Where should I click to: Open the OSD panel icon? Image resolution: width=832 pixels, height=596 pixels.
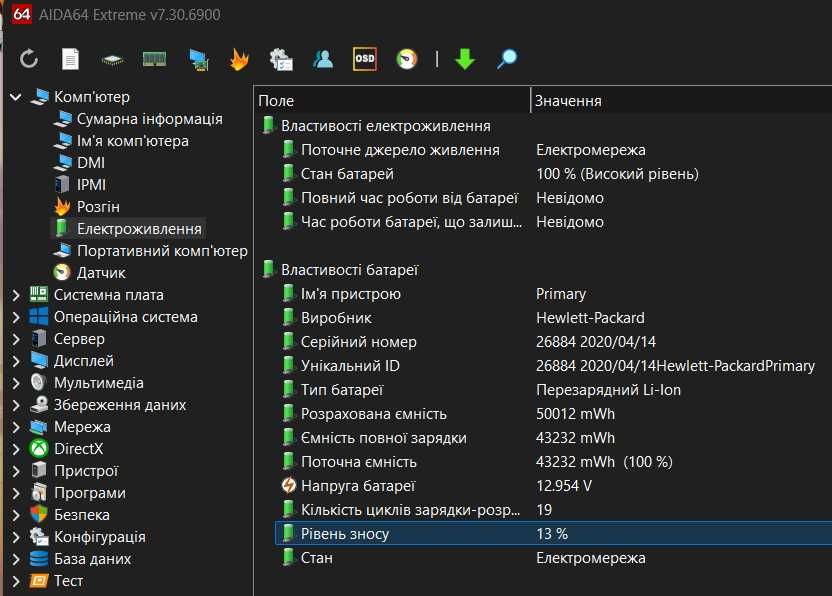(x=365, y=59)
